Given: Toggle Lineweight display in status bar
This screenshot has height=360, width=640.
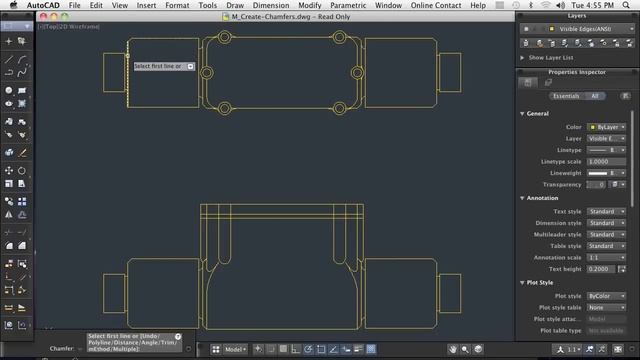Looking at the screenshot, I should coord(358,349).
